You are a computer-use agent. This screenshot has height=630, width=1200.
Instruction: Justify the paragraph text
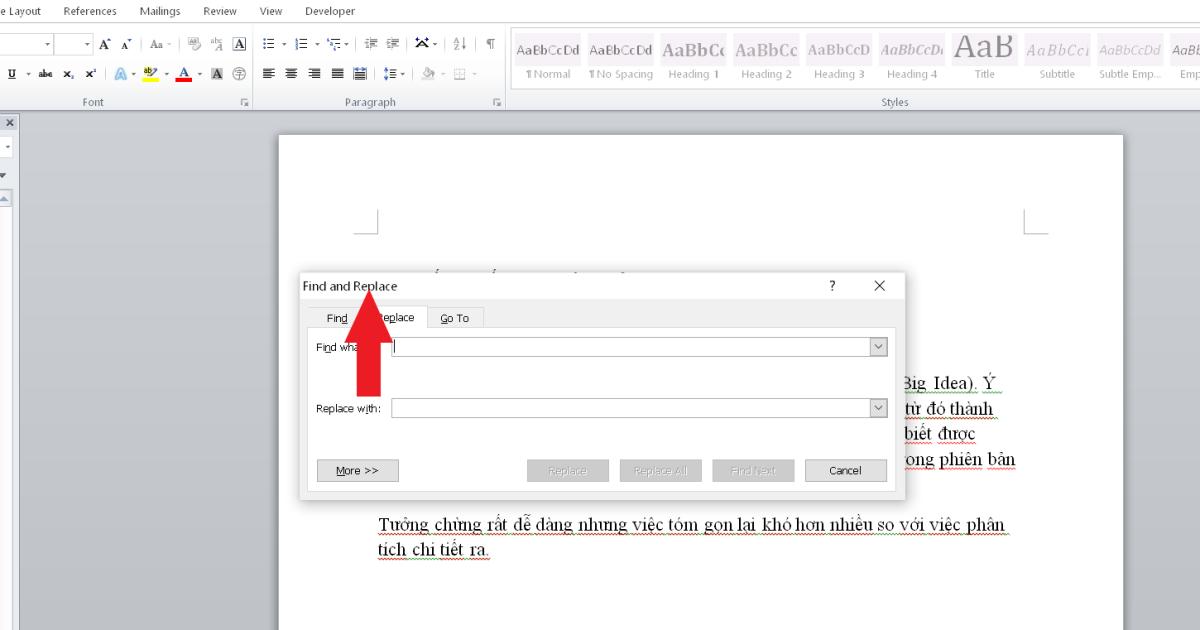(337, 74)
